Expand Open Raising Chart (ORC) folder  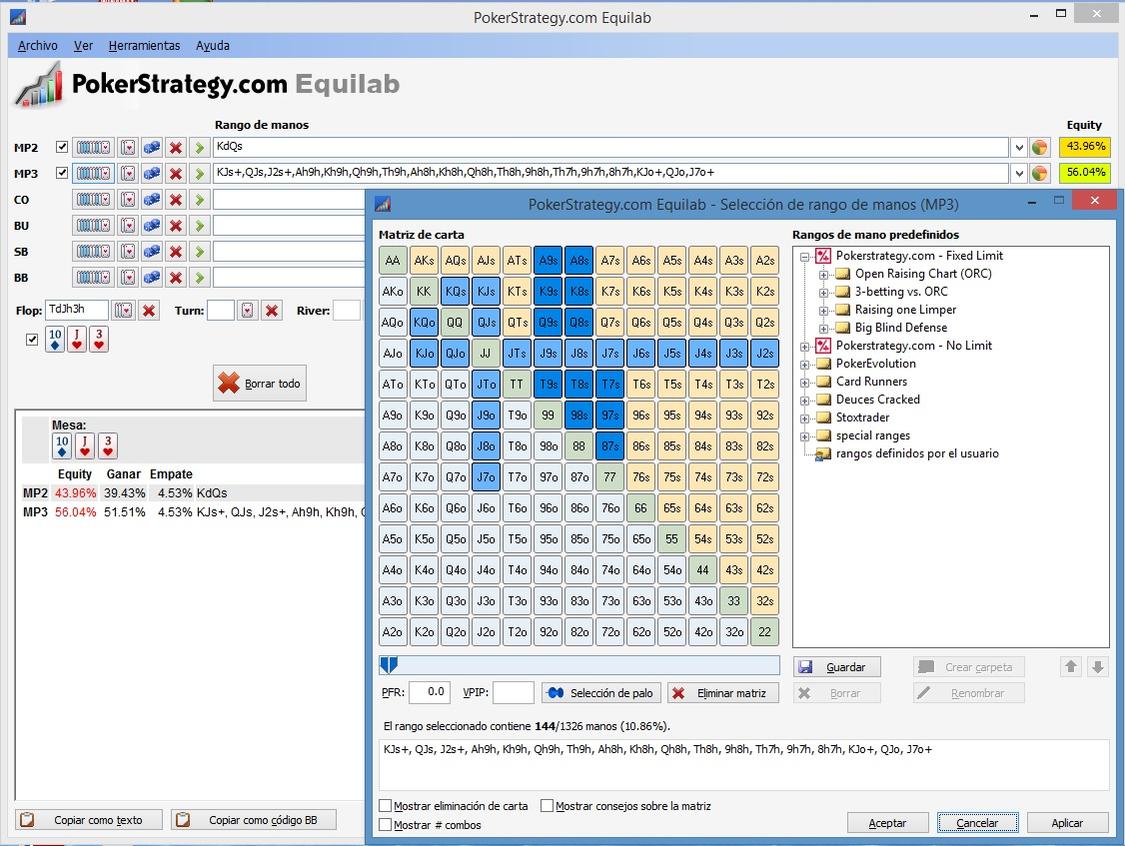click(824, 274)
